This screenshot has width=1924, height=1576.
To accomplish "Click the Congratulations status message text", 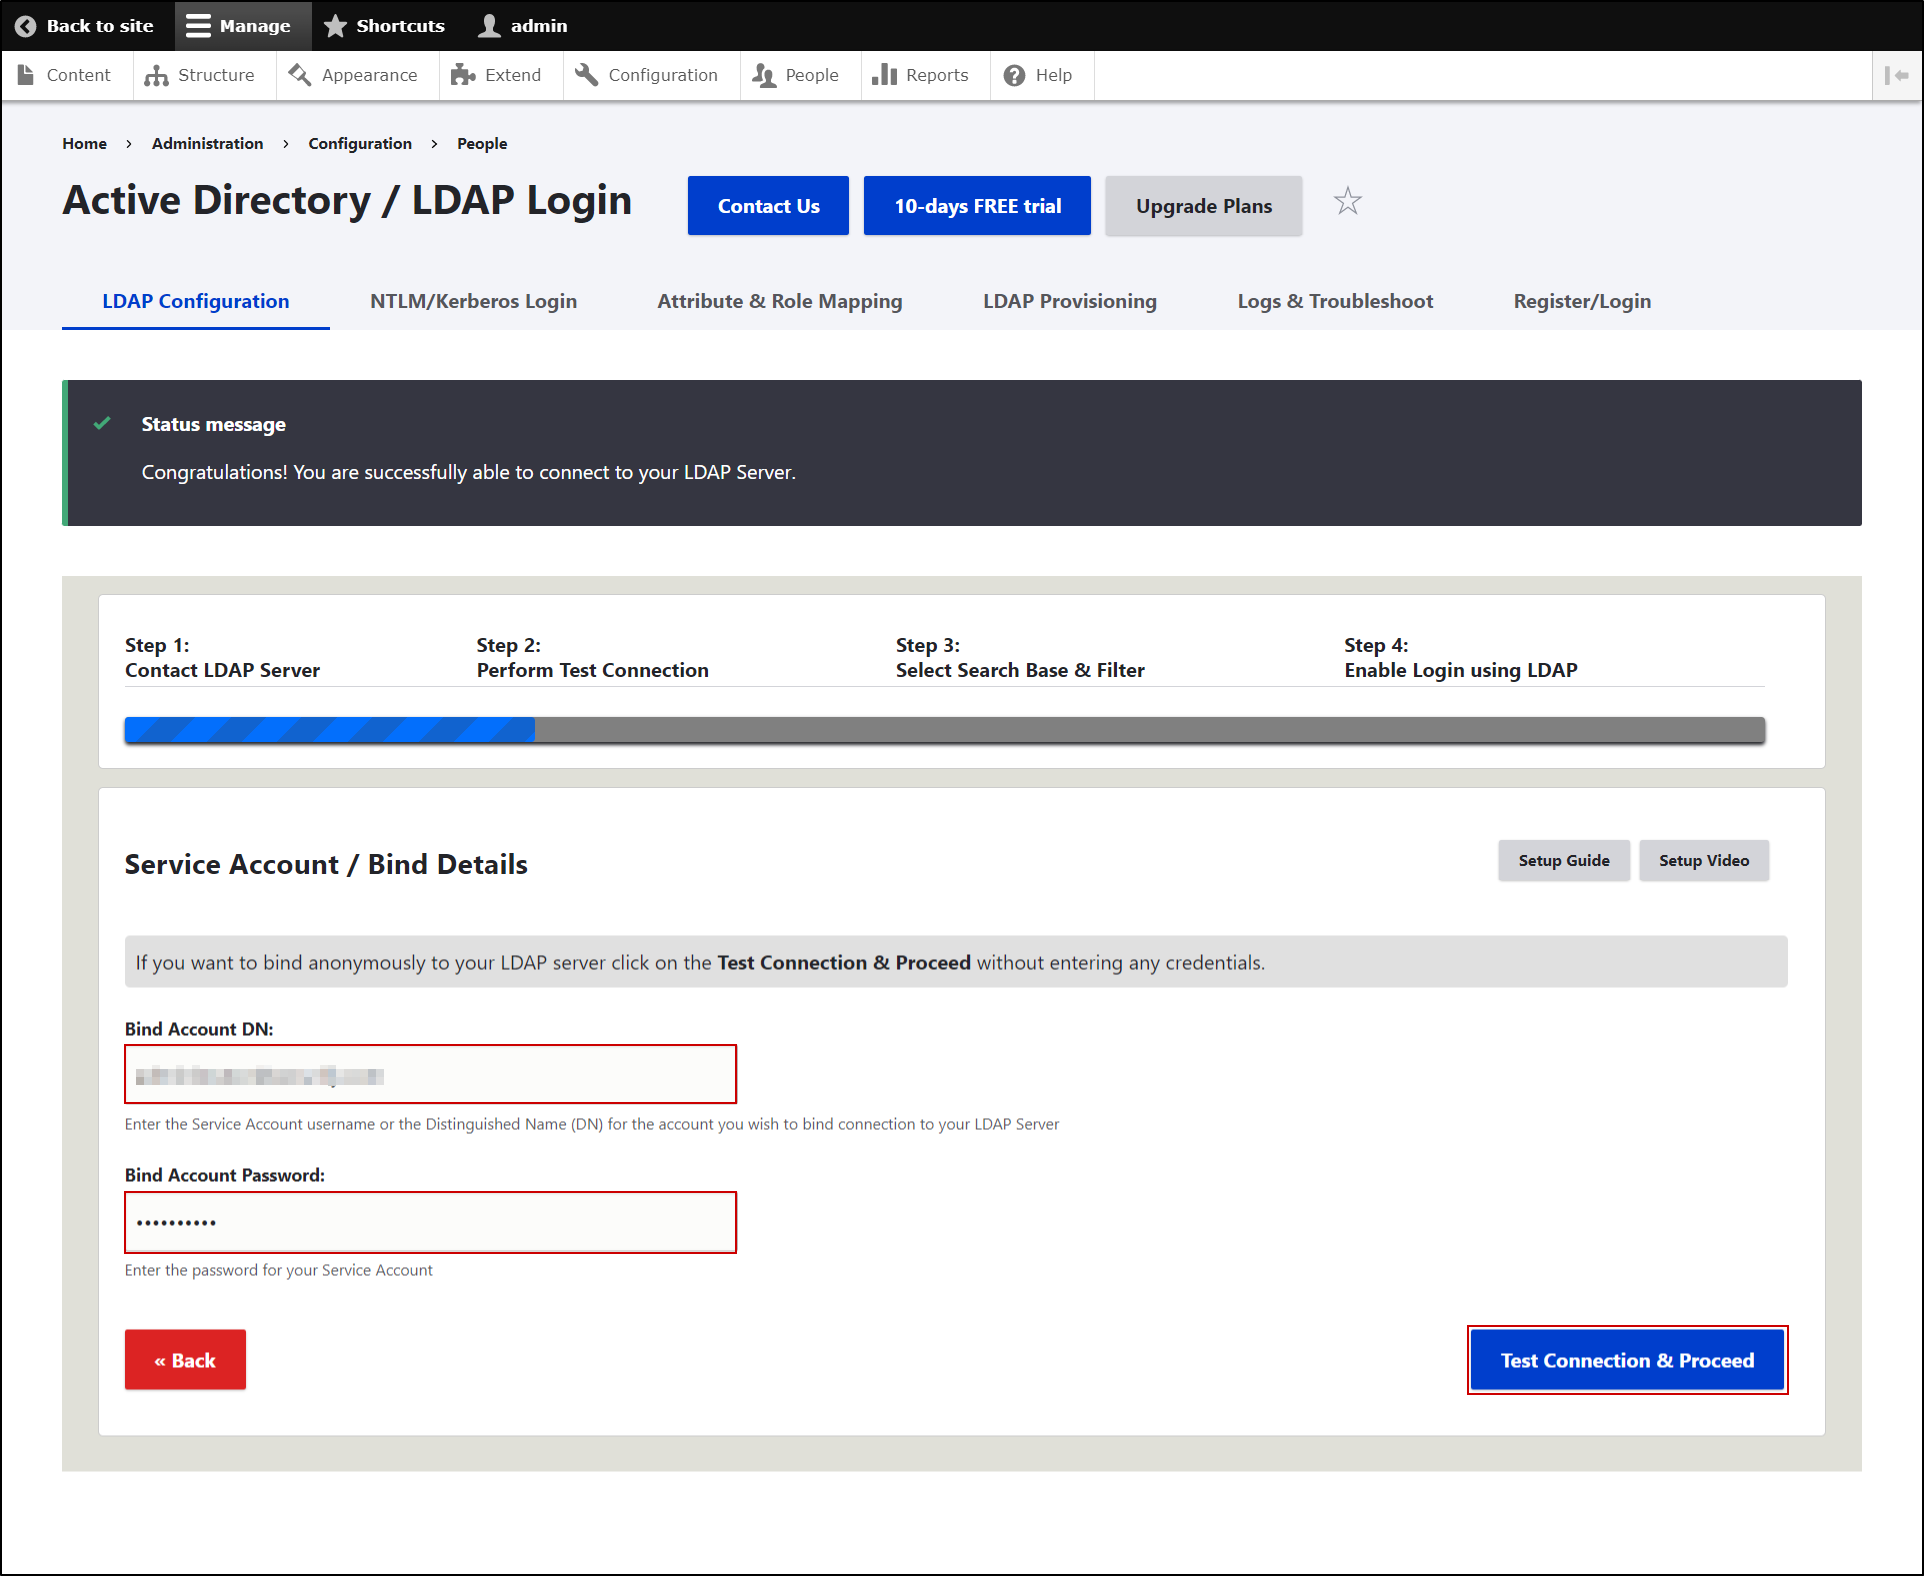I will pyautogui.click(x=468, y=472).
